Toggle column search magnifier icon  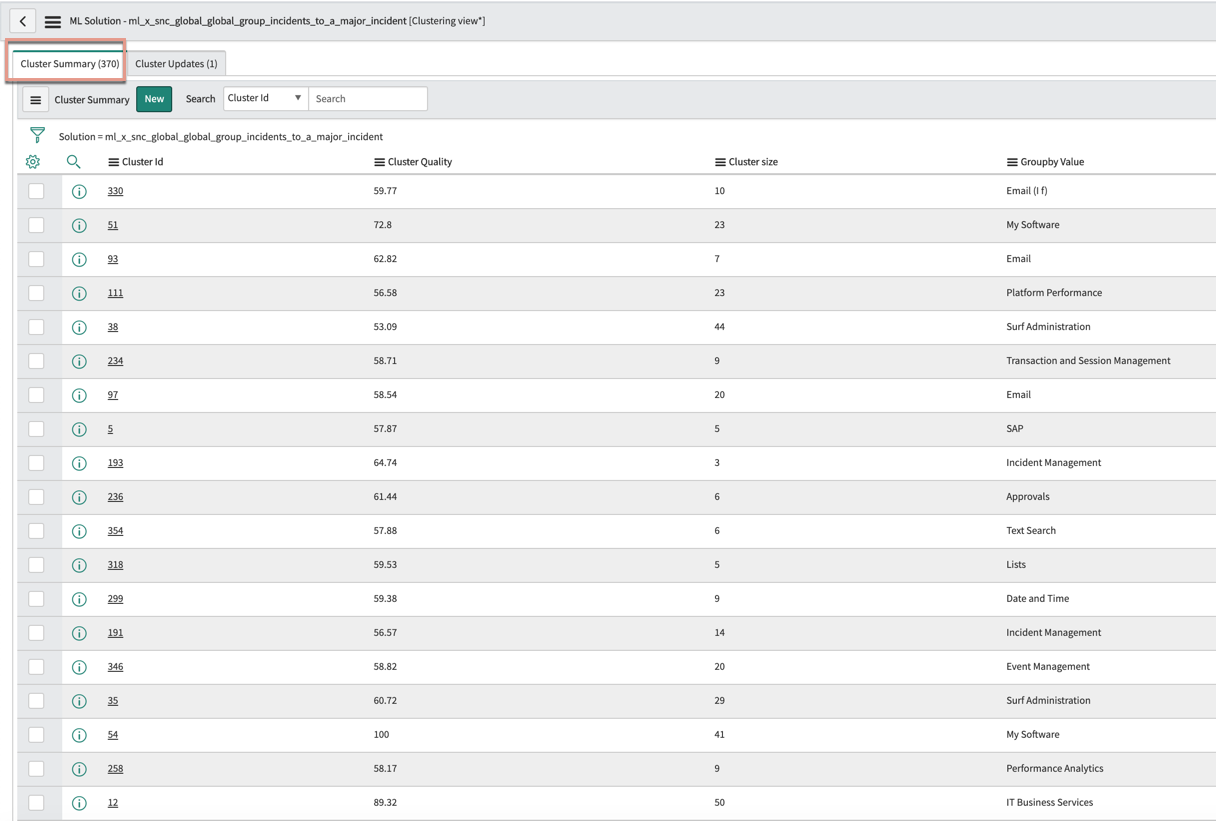tap(73, 161)
